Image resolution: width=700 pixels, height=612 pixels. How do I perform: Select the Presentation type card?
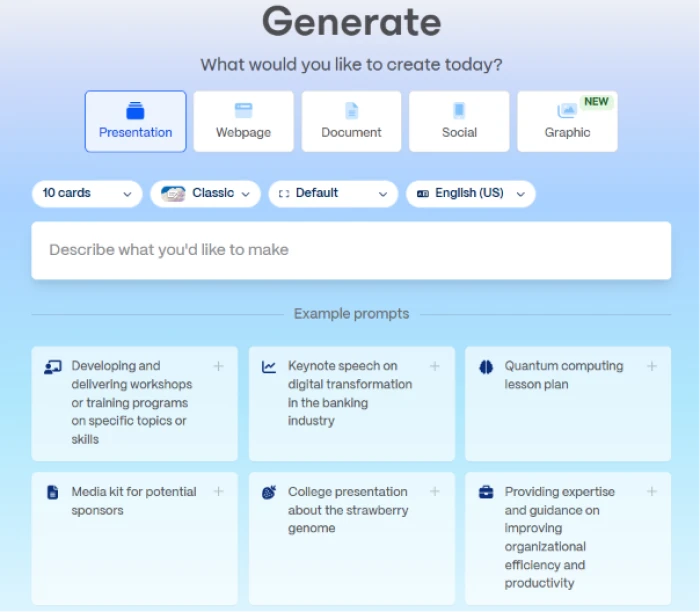click(135, 121)
